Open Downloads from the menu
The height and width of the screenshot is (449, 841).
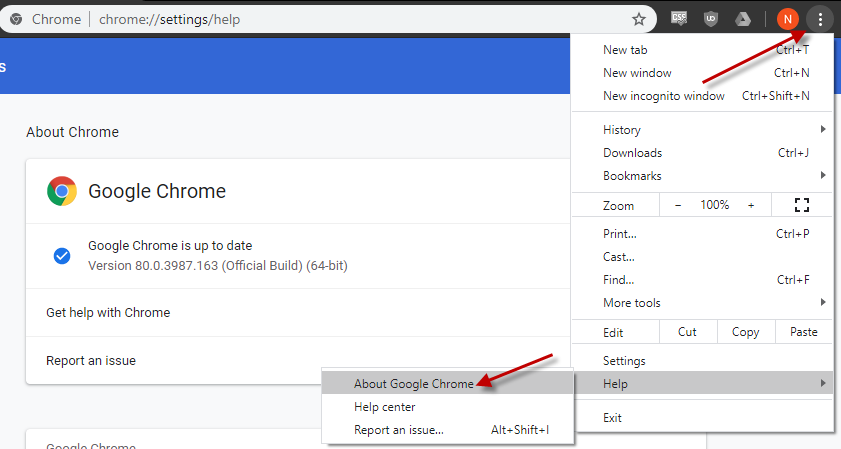tap(632, 153)
